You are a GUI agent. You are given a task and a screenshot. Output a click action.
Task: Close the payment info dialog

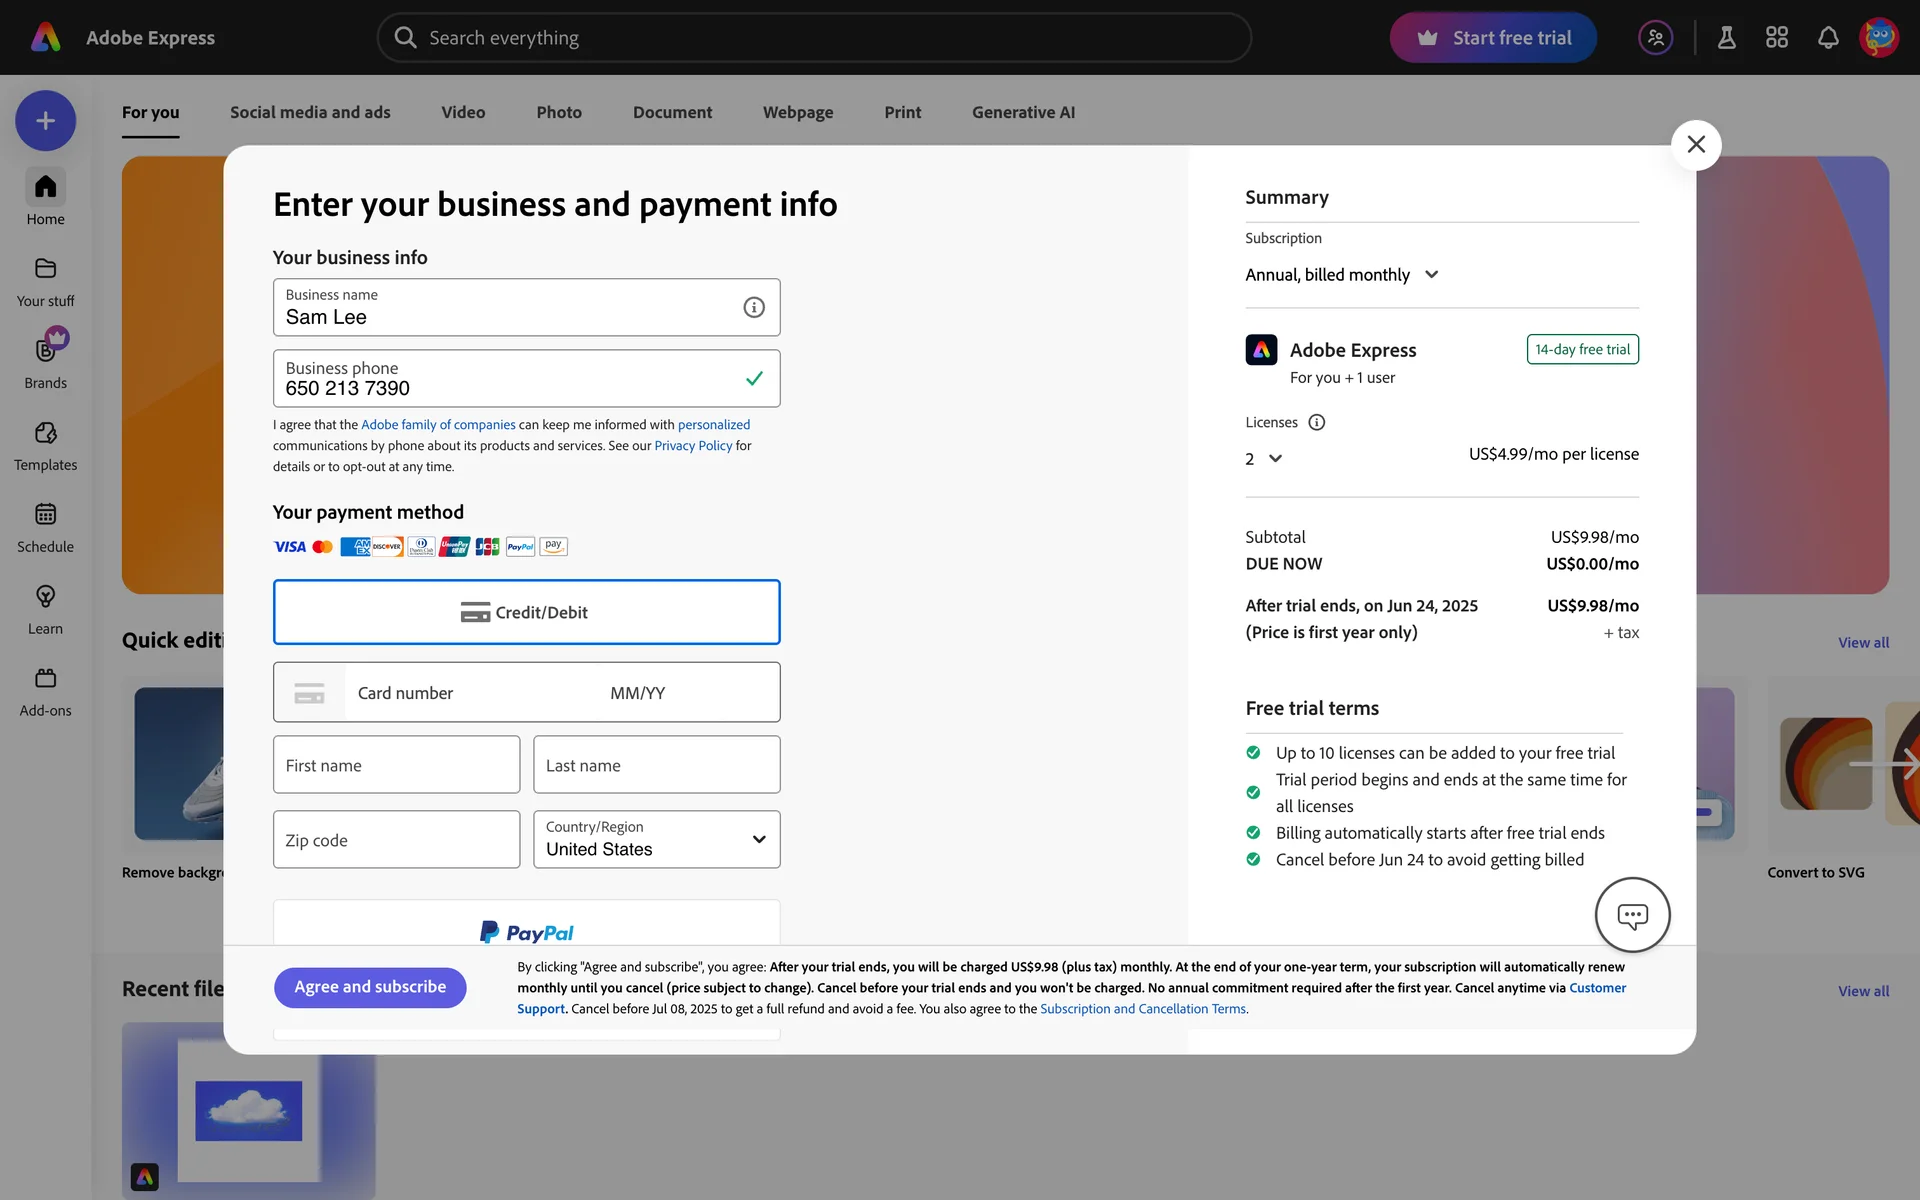coord(1695,145)
